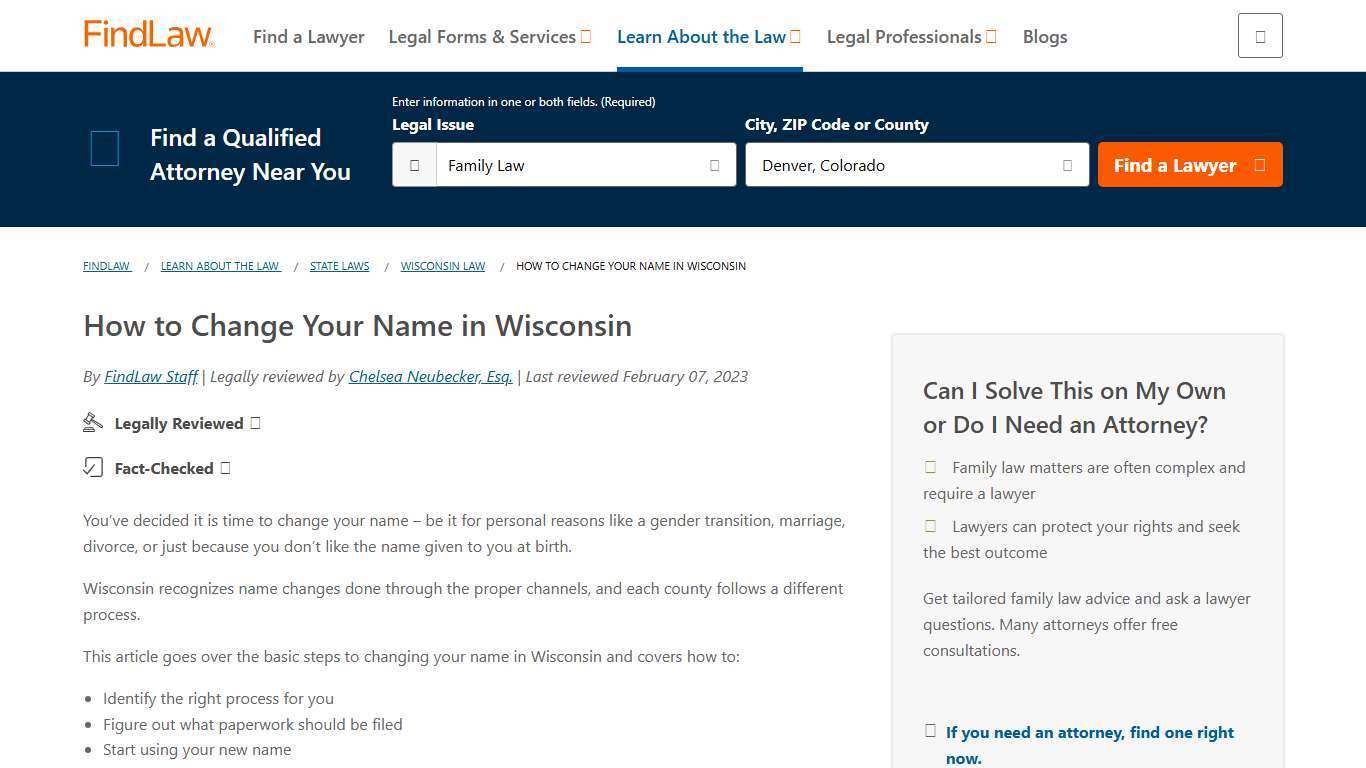Viewport: 1366px width, 768px height.
Task: View Chelsea Neubecker, Esq. reviewer profile
Action: click(430, 376)
